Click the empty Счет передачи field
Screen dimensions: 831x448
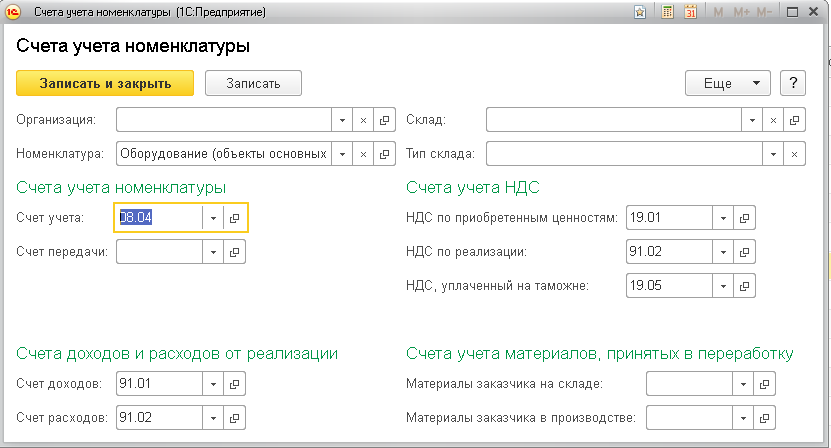pos(159,252)
